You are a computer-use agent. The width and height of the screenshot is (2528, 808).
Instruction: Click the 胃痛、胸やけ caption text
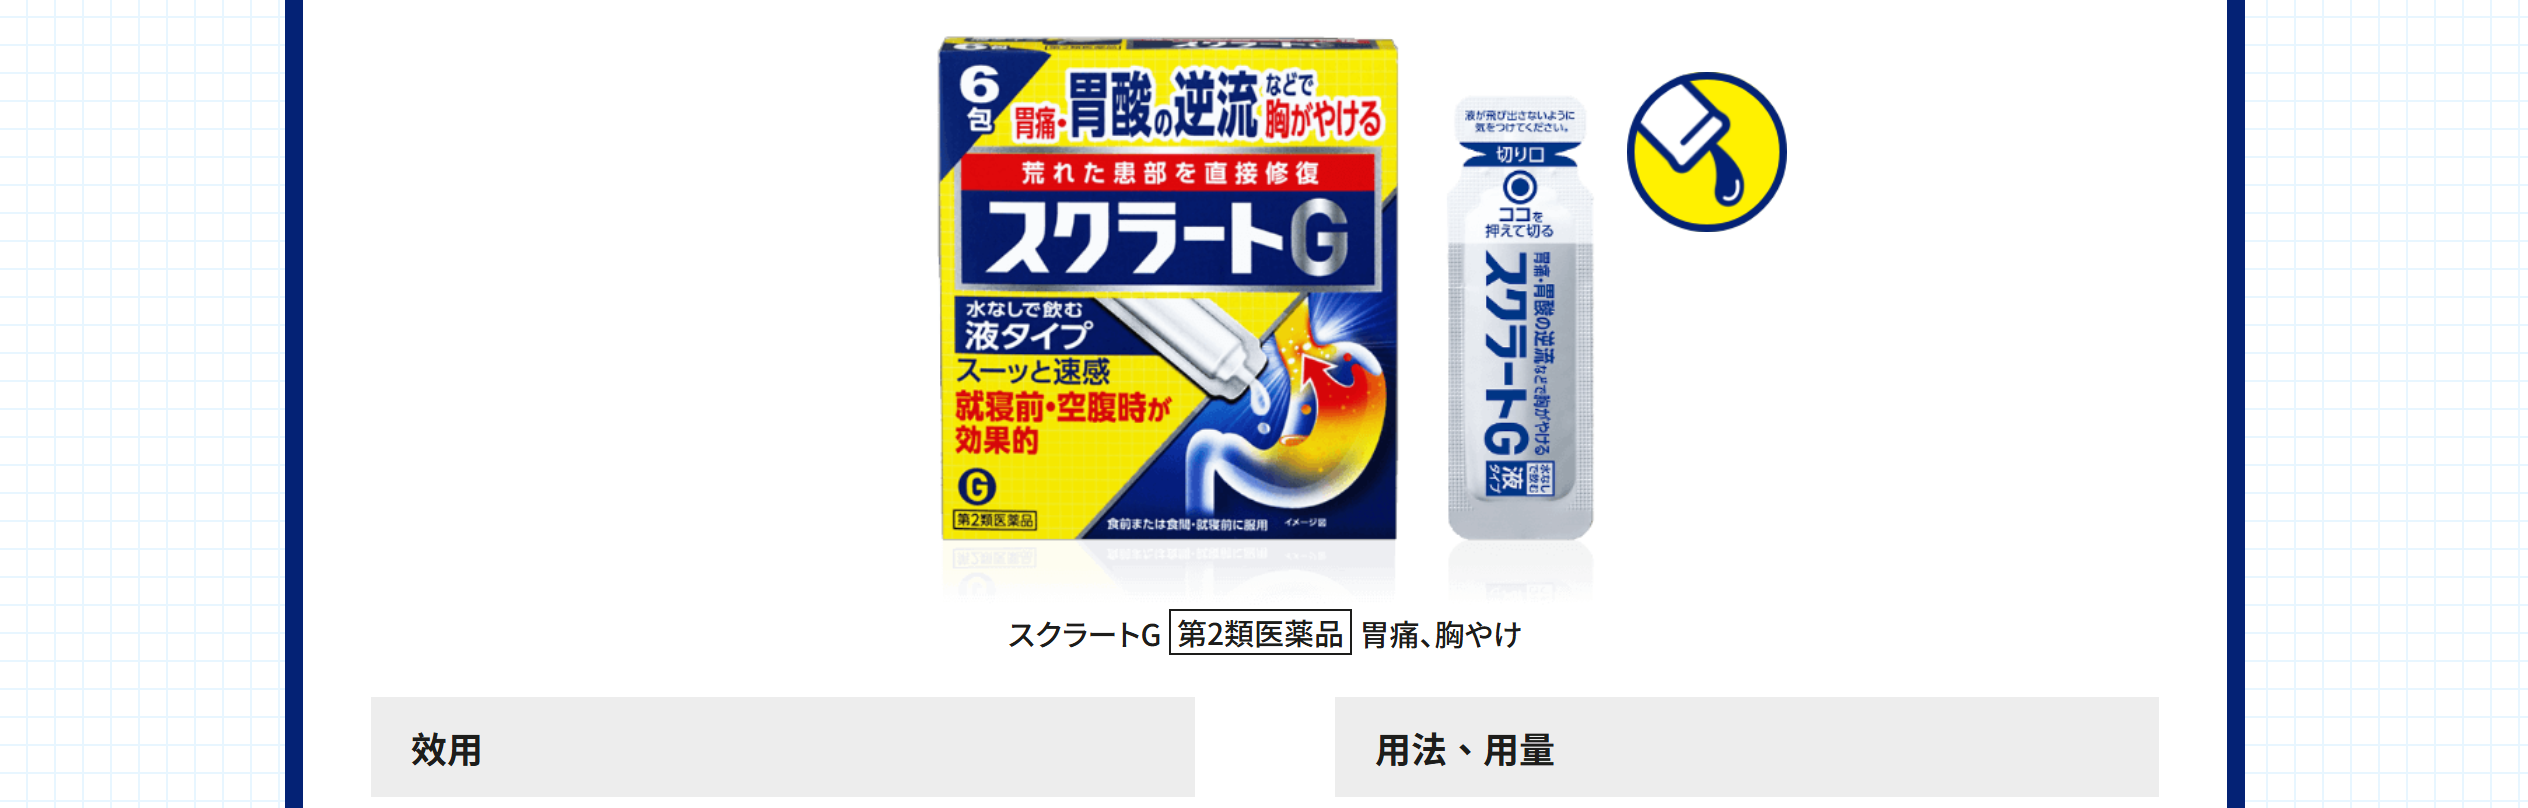pos(1441,634)
